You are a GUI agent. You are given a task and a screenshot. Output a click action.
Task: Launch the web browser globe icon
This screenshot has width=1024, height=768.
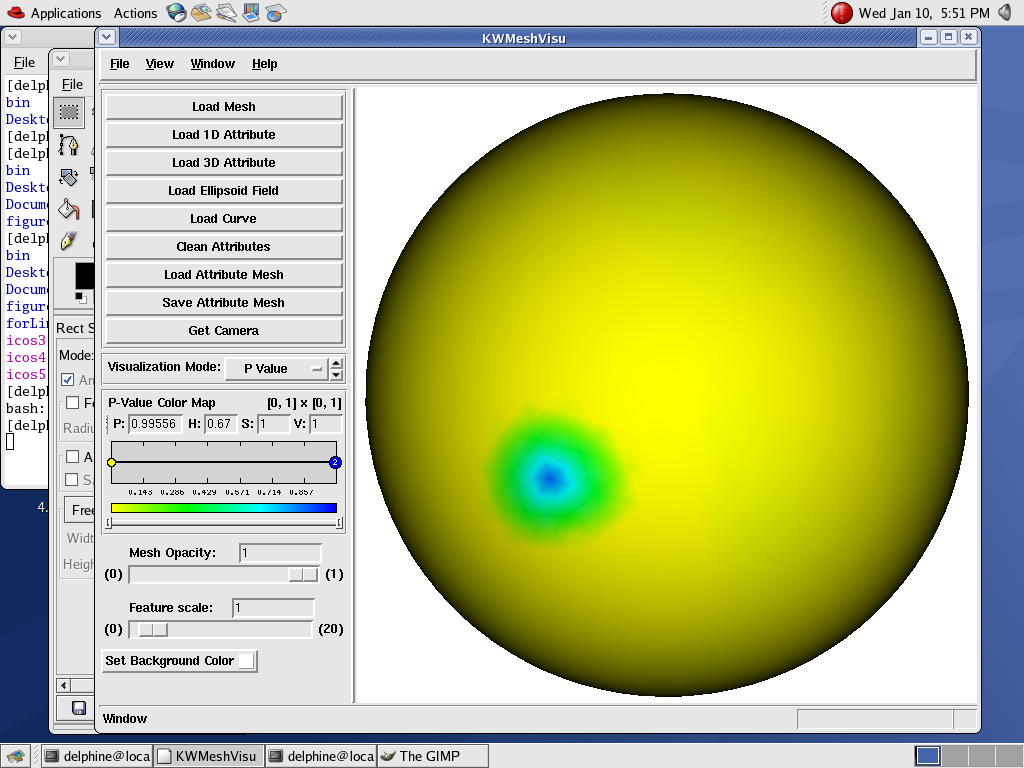(x=177, y=13)
